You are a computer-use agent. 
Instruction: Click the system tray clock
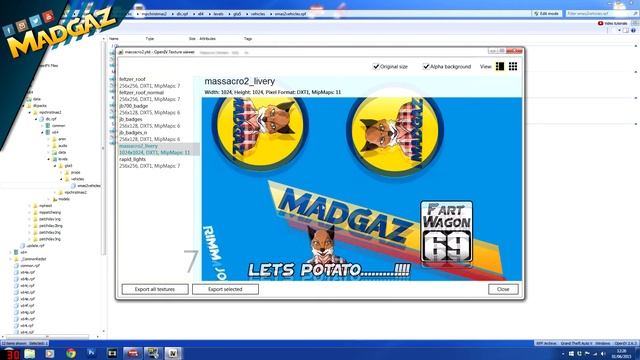(x=622, y=353)
